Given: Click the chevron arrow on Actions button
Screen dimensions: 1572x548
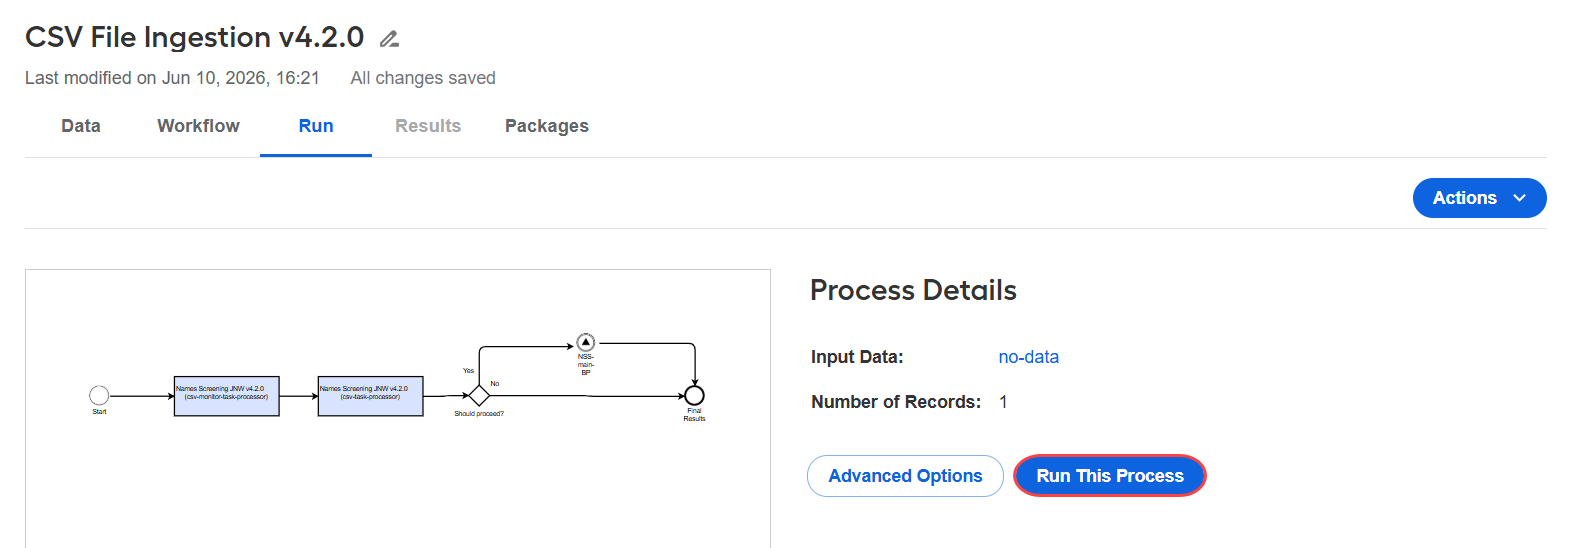Looking at the screenshot, I should 1519,198.
